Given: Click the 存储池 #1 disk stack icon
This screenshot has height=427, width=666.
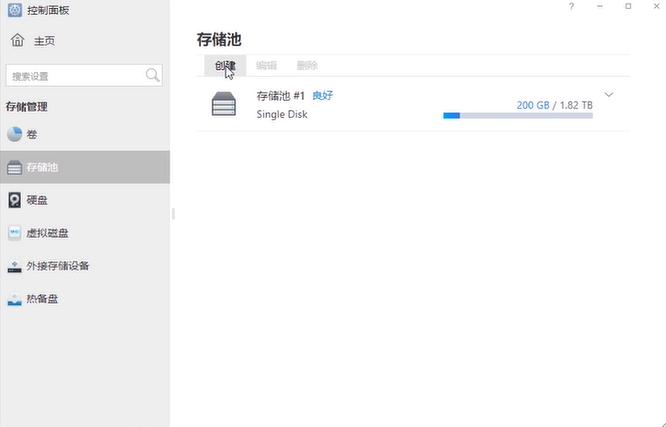Looking at the screenshot, I should pyautogui.click(x=224, y=104).
